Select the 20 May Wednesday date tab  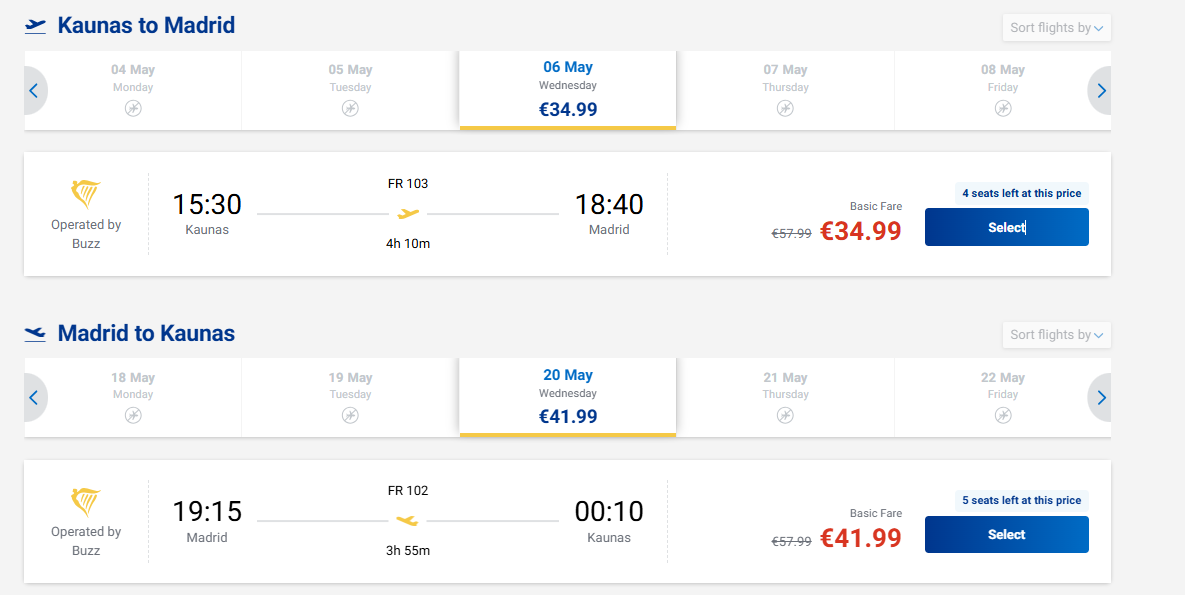coord(568,396)
